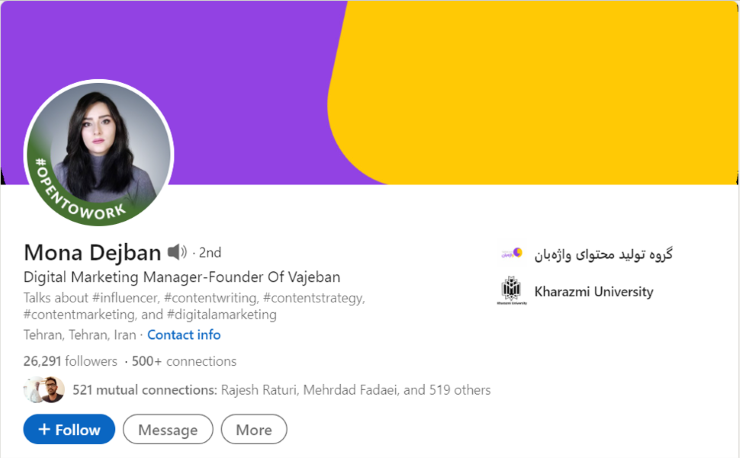This screenshot has width=740, height=458.
Task: Click the Kharazmi University logo icon
Action: click(x=512, y=291)
